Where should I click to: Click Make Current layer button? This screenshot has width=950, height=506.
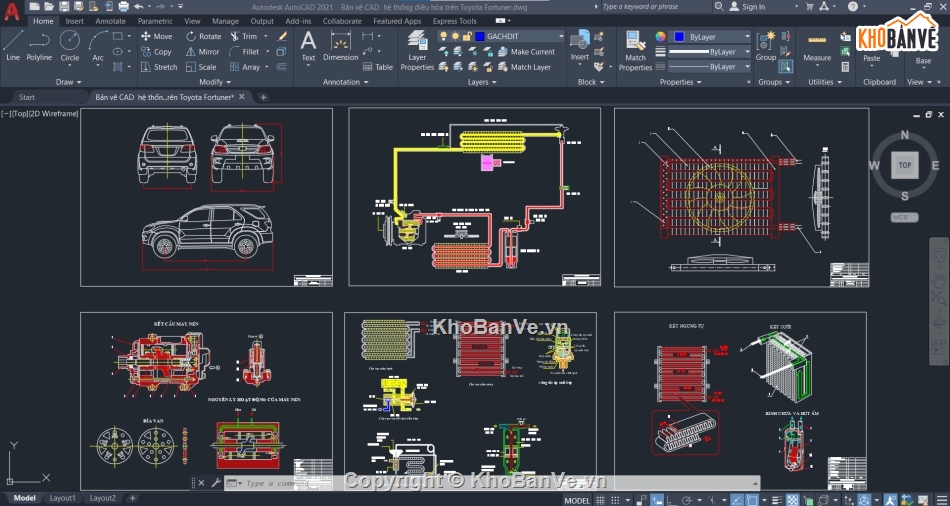(526, 52)
